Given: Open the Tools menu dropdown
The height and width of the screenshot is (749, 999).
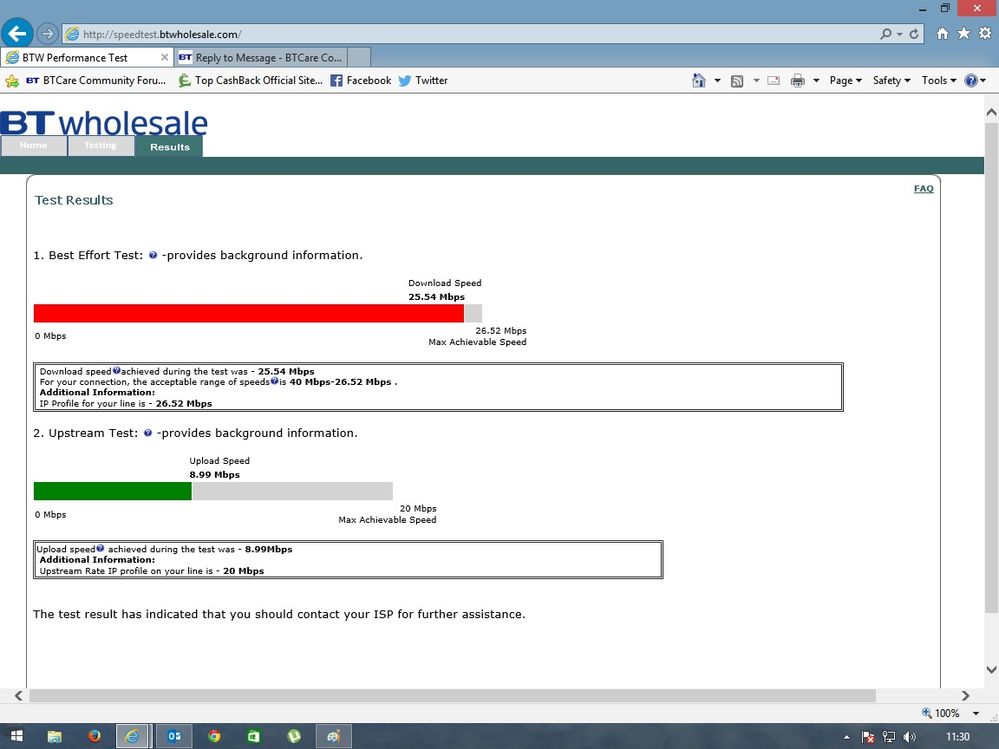Looking at the screenshot, I should (938, 81).
